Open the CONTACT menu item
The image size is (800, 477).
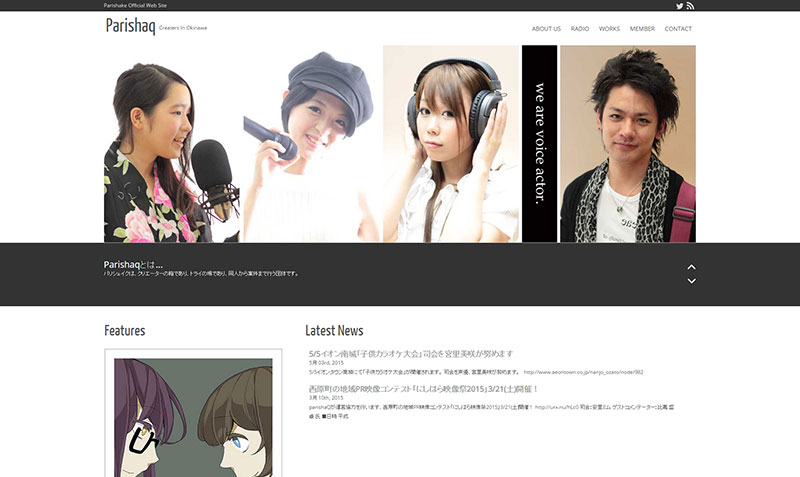[678, 29]
